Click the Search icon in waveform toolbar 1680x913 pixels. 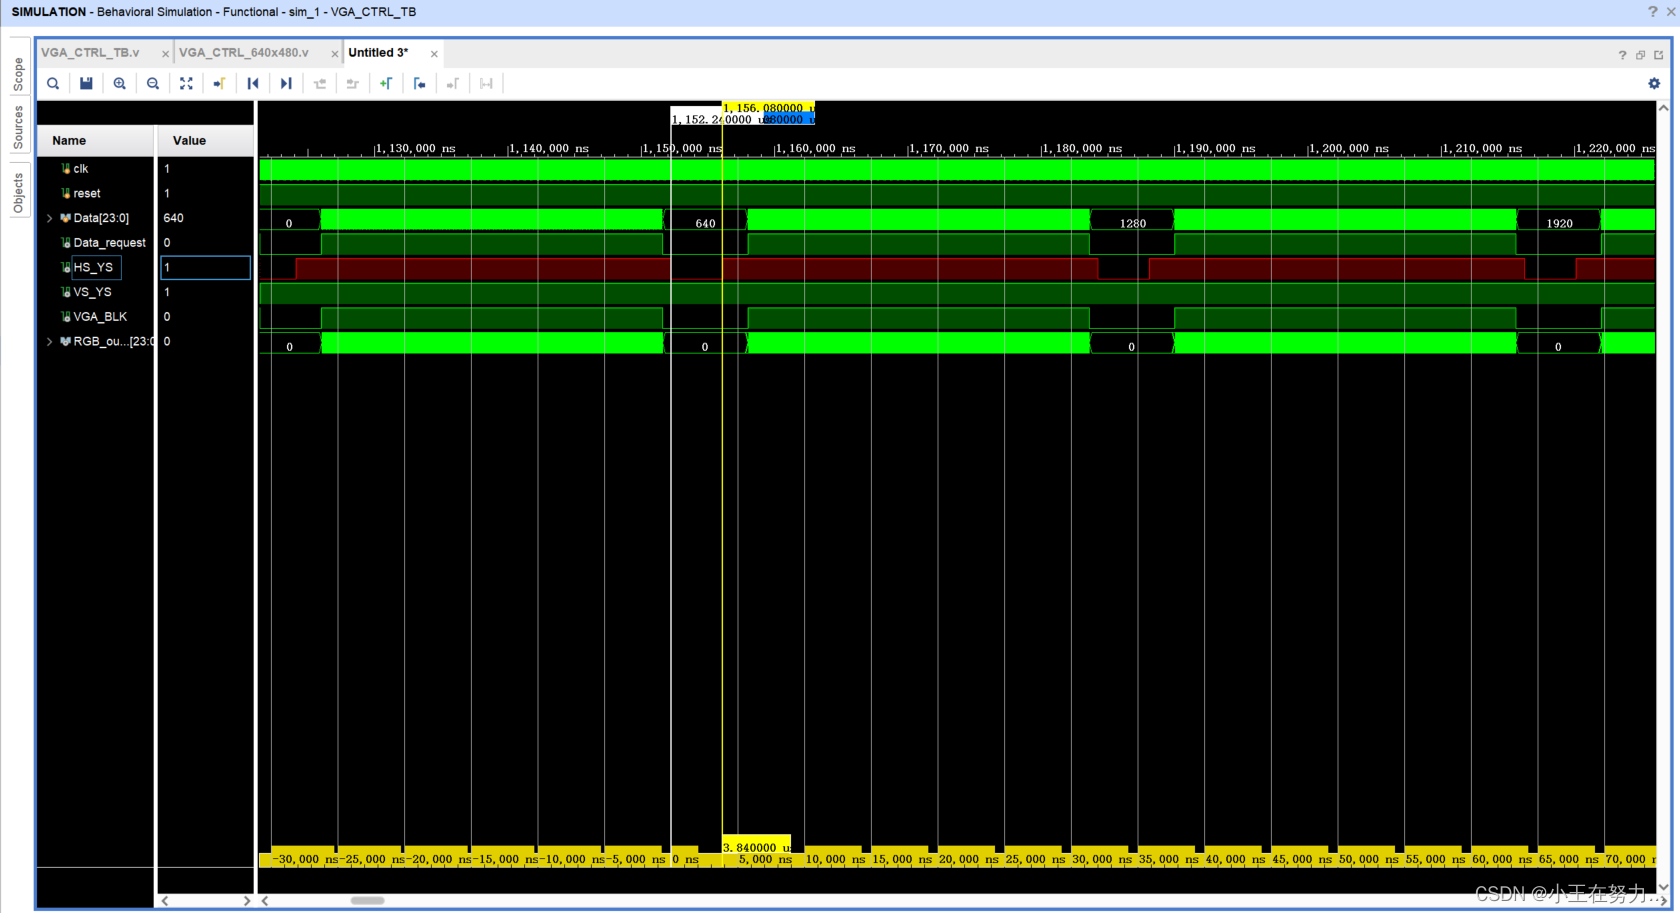[x=53, y=84]
